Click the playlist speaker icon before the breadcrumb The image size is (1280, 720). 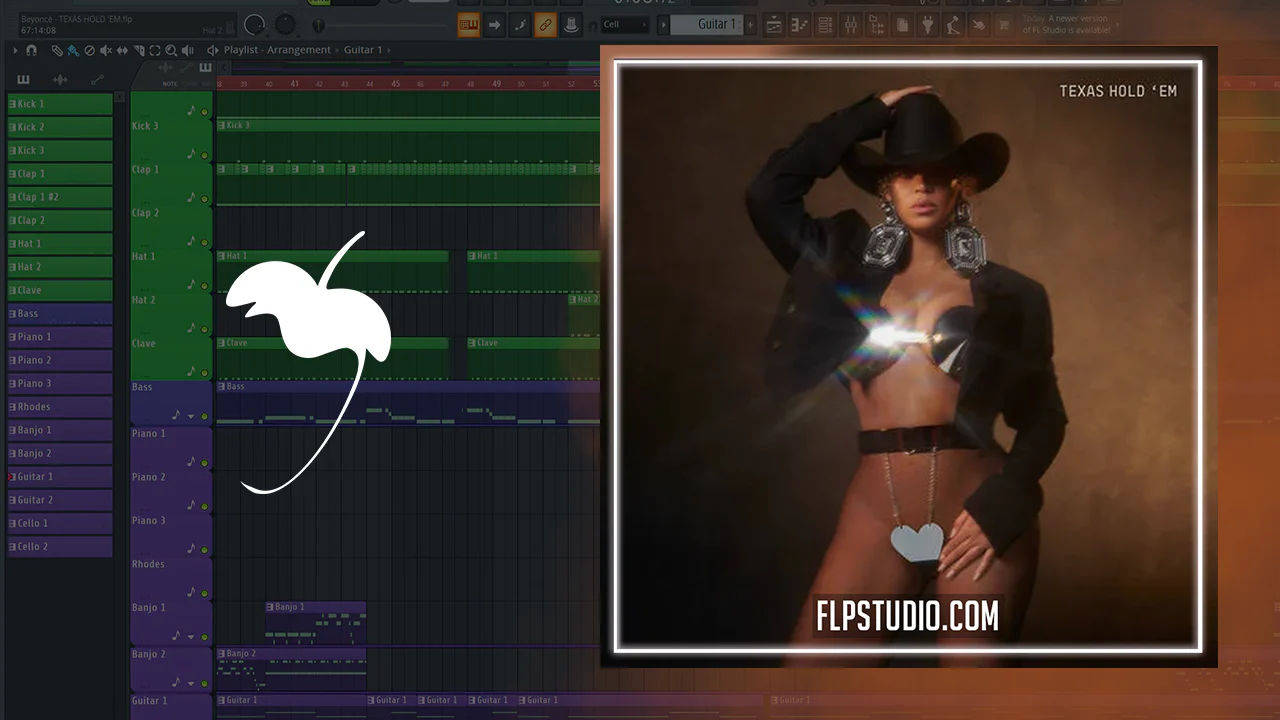click(213, 50)
